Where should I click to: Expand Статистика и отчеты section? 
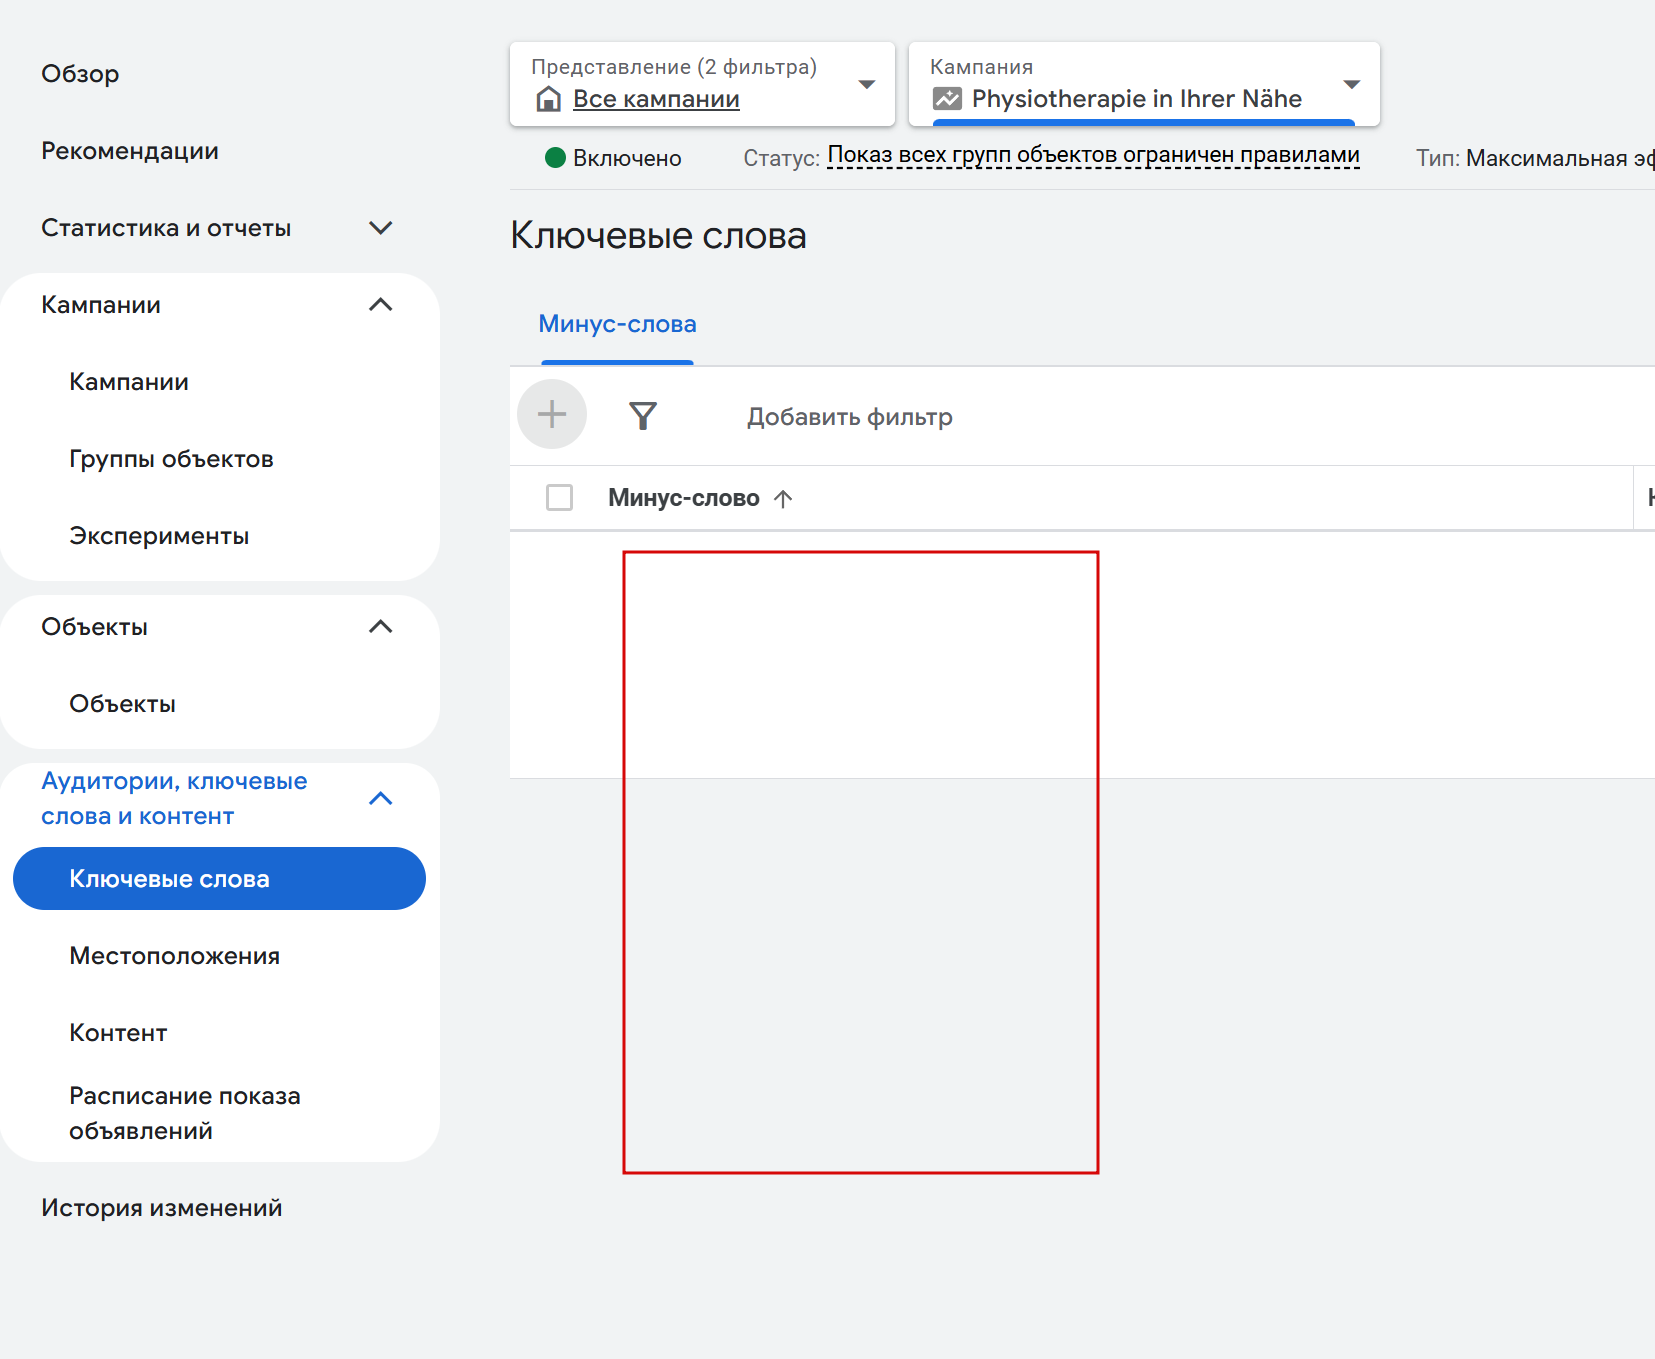[380, 228]
